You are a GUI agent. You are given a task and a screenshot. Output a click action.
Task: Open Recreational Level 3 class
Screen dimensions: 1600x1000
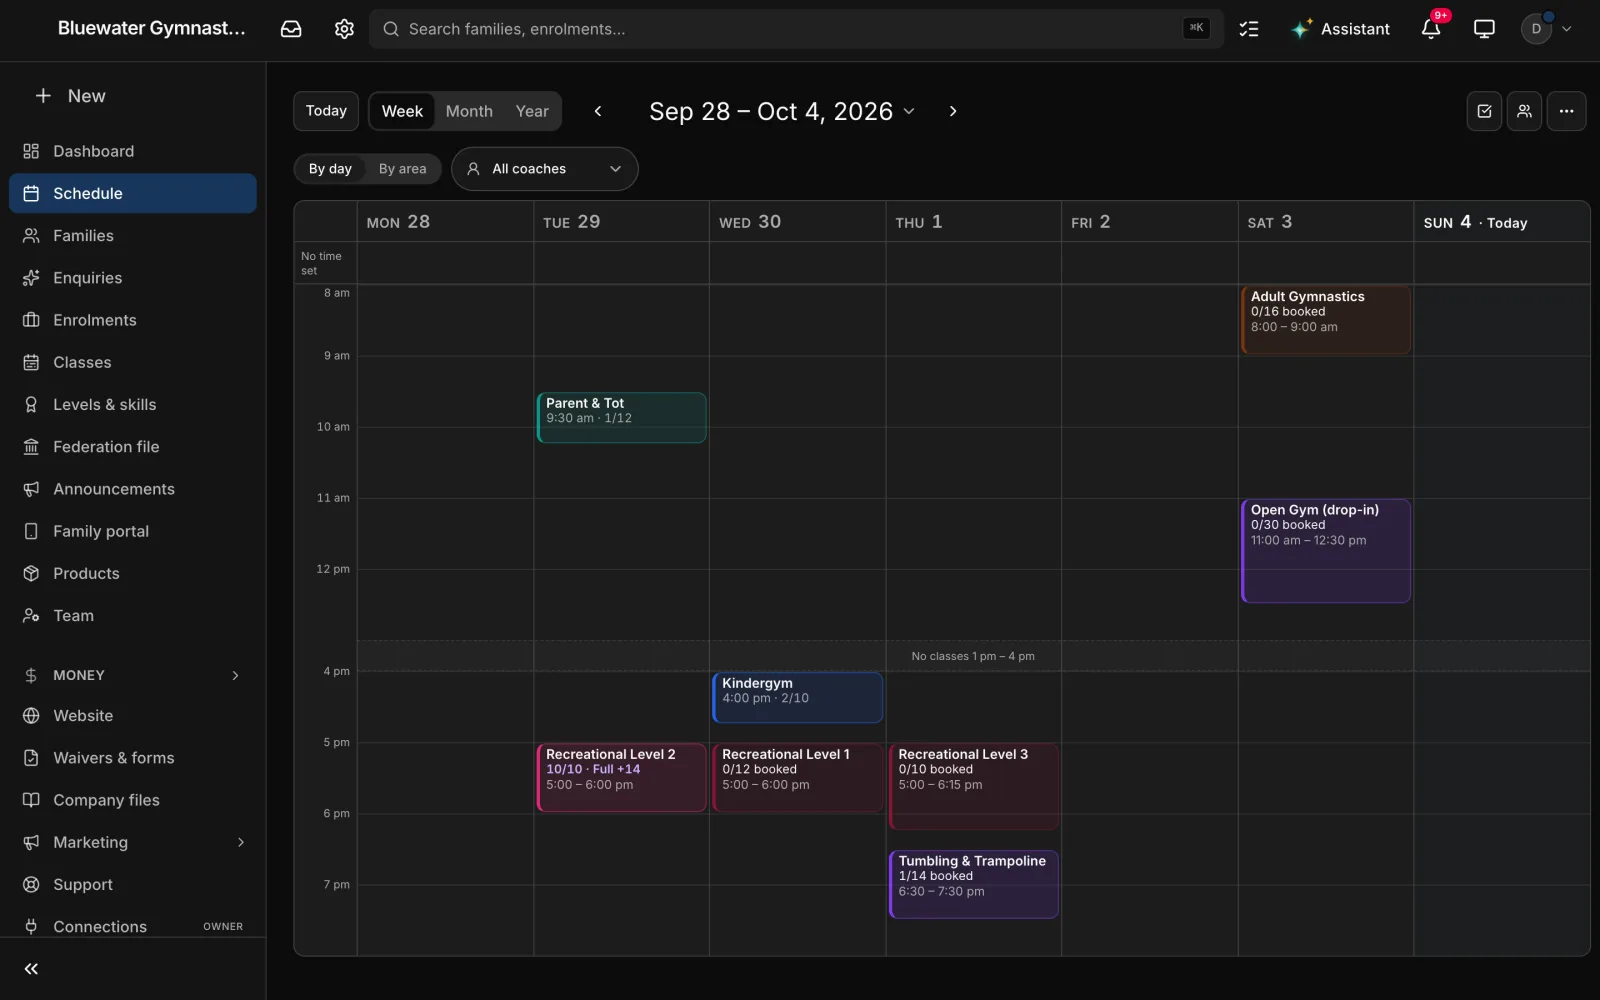click(974, 786)
